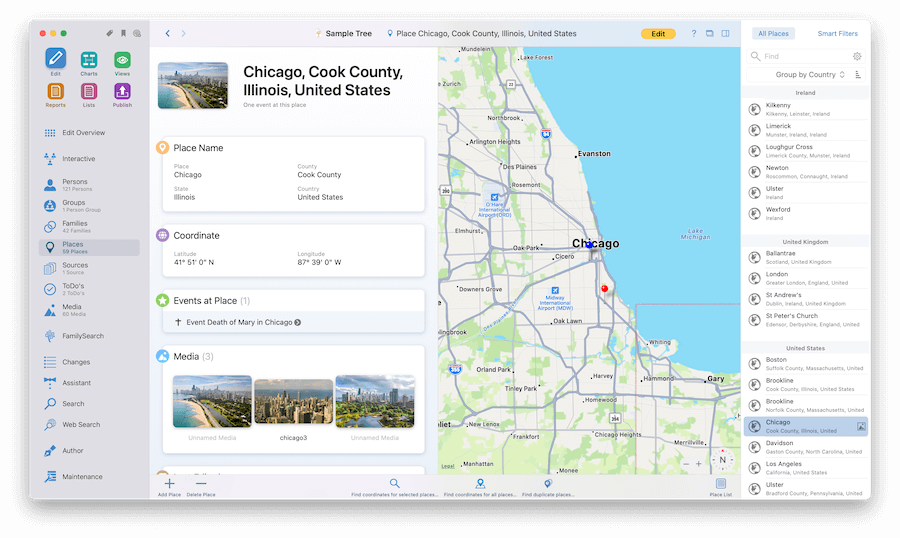Click Add Place plus button
The width and height of the screenshot is (900, 538).
[x=169, y=486]
